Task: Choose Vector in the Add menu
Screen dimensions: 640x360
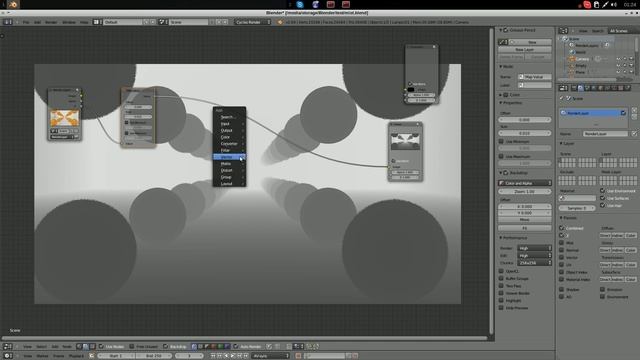Action: pyautogui.click(x=229, y=157)
